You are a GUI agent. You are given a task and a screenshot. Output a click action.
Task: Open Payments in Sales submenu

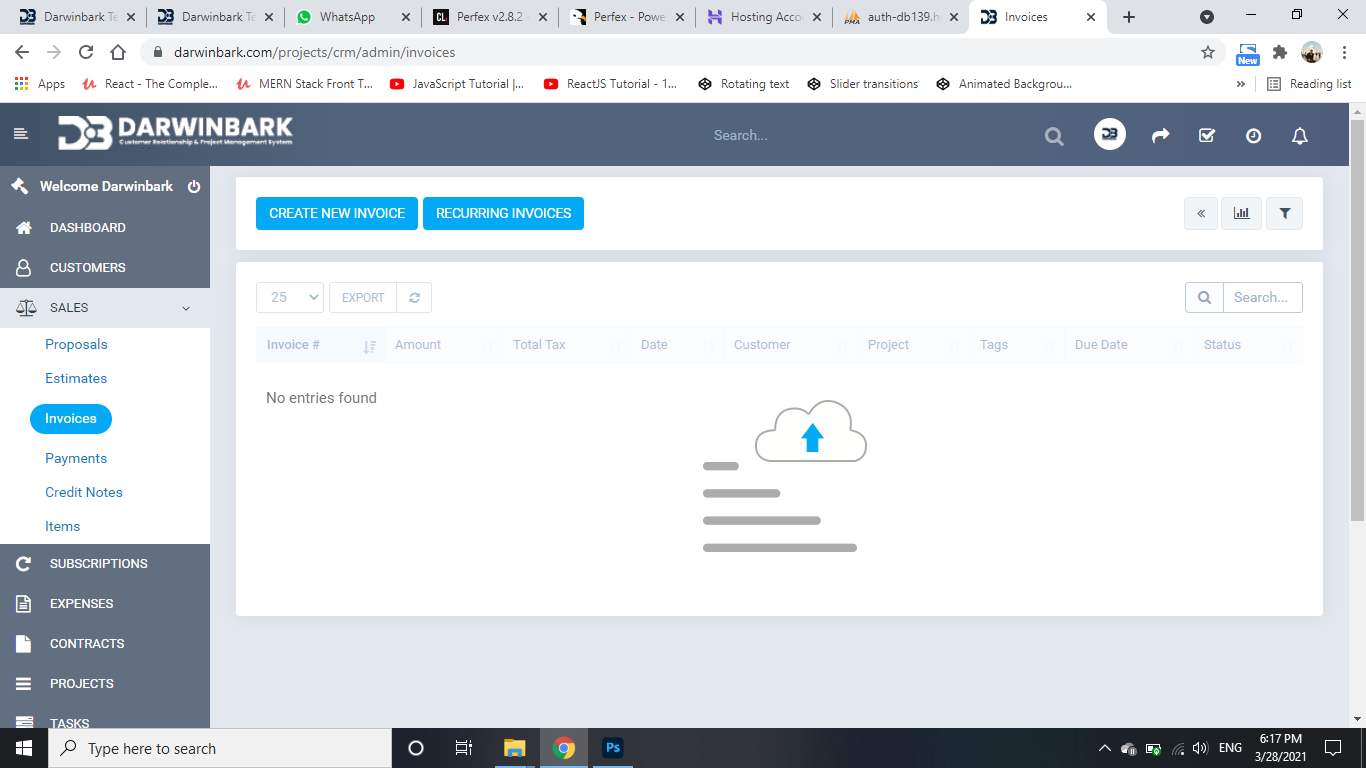(x=76, y=458)
